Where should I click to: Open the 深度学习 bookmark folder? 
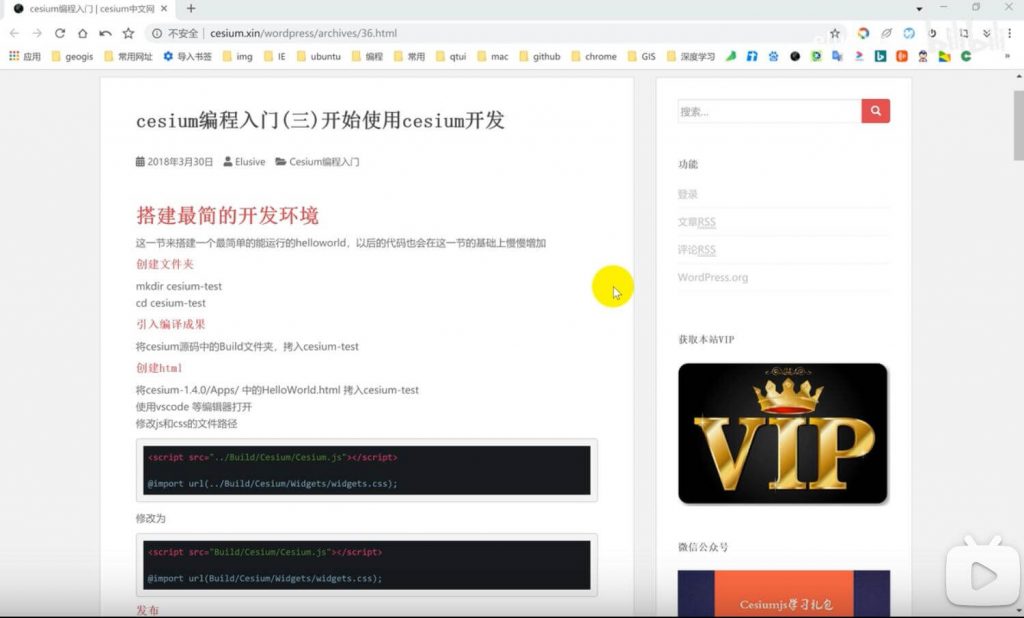(691, 57)
